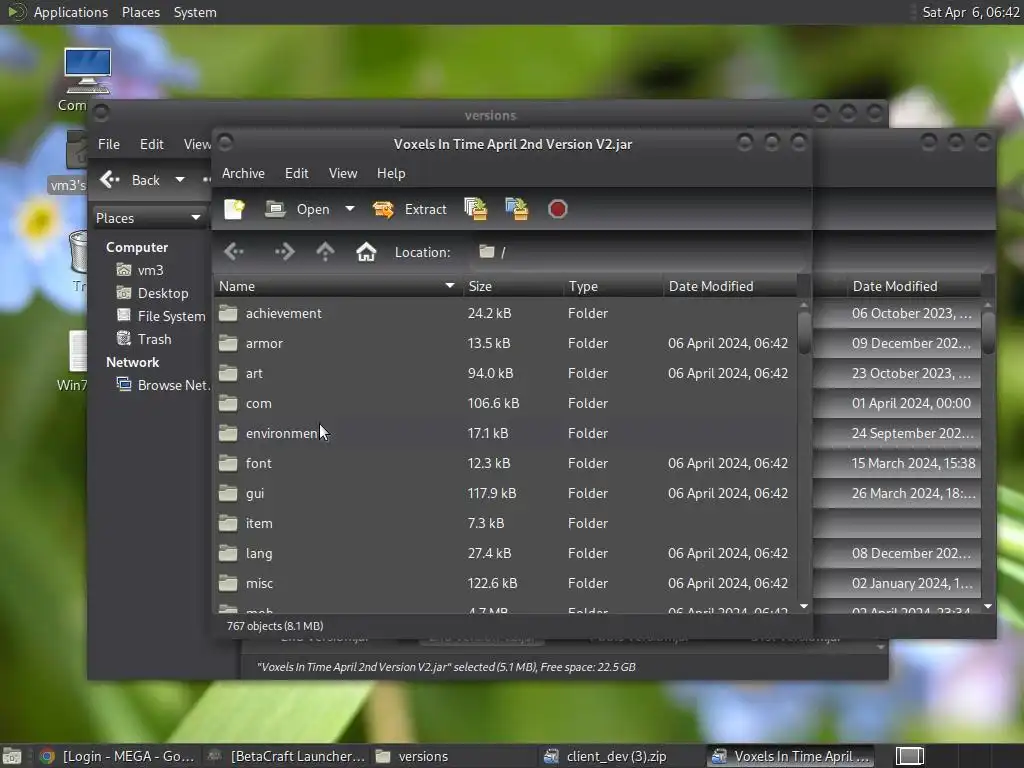Screen dimensions: 1024x768
Task: Click archive list scrollbar down arrow
Action: (x=804, y=607)
